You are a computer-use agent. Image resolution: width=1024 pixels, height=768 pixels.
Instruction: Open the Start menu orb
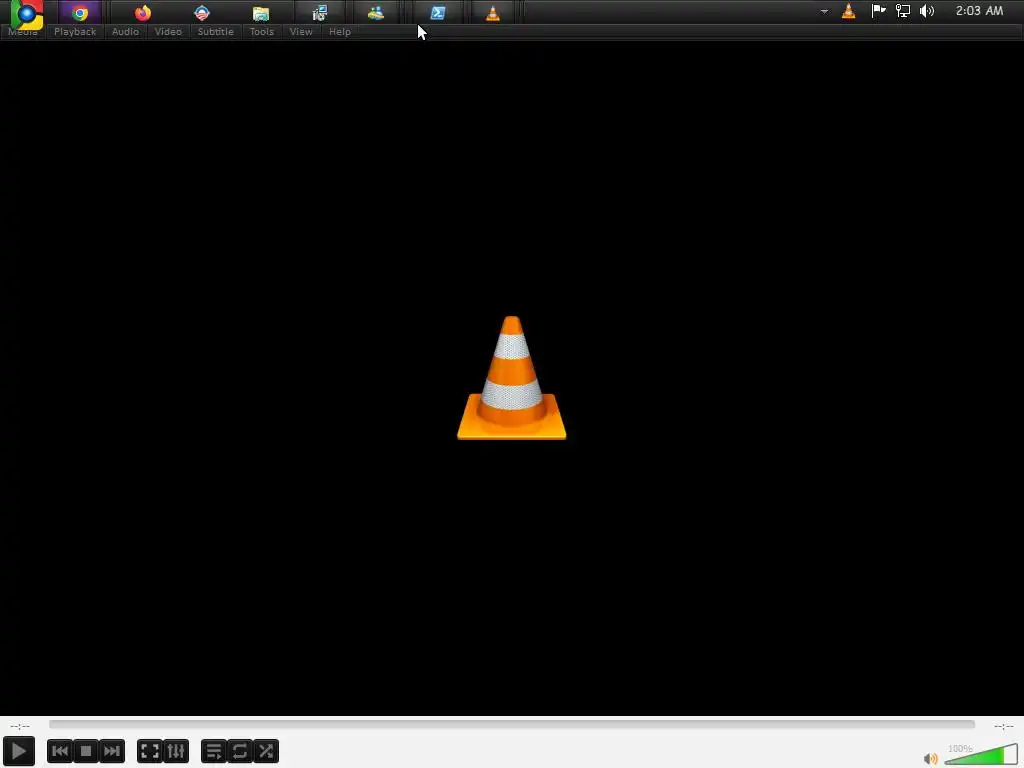tap(27, 14)
